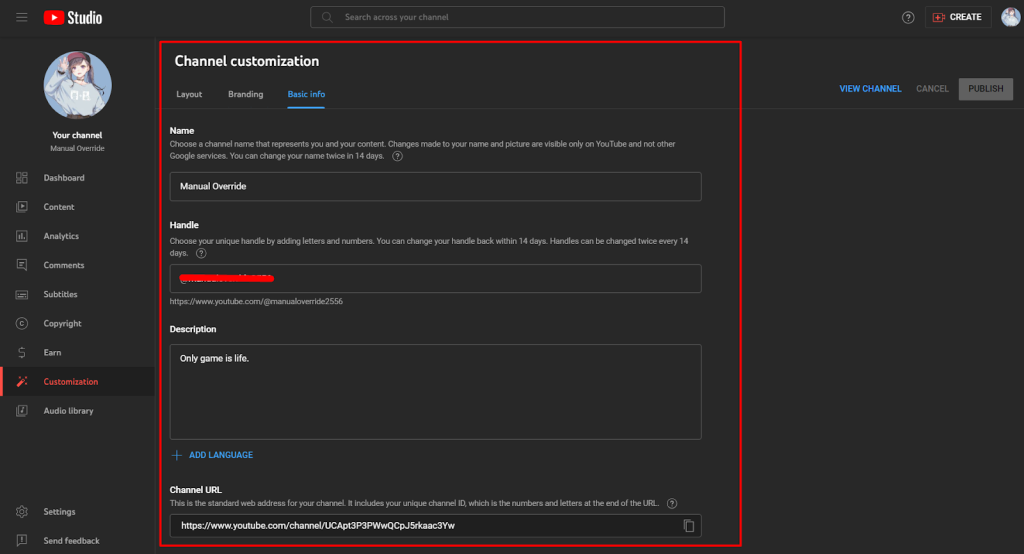Click the channel URL text field
Image resolution: width=1024 pixels, height=554 pixels.
[436, 525]
